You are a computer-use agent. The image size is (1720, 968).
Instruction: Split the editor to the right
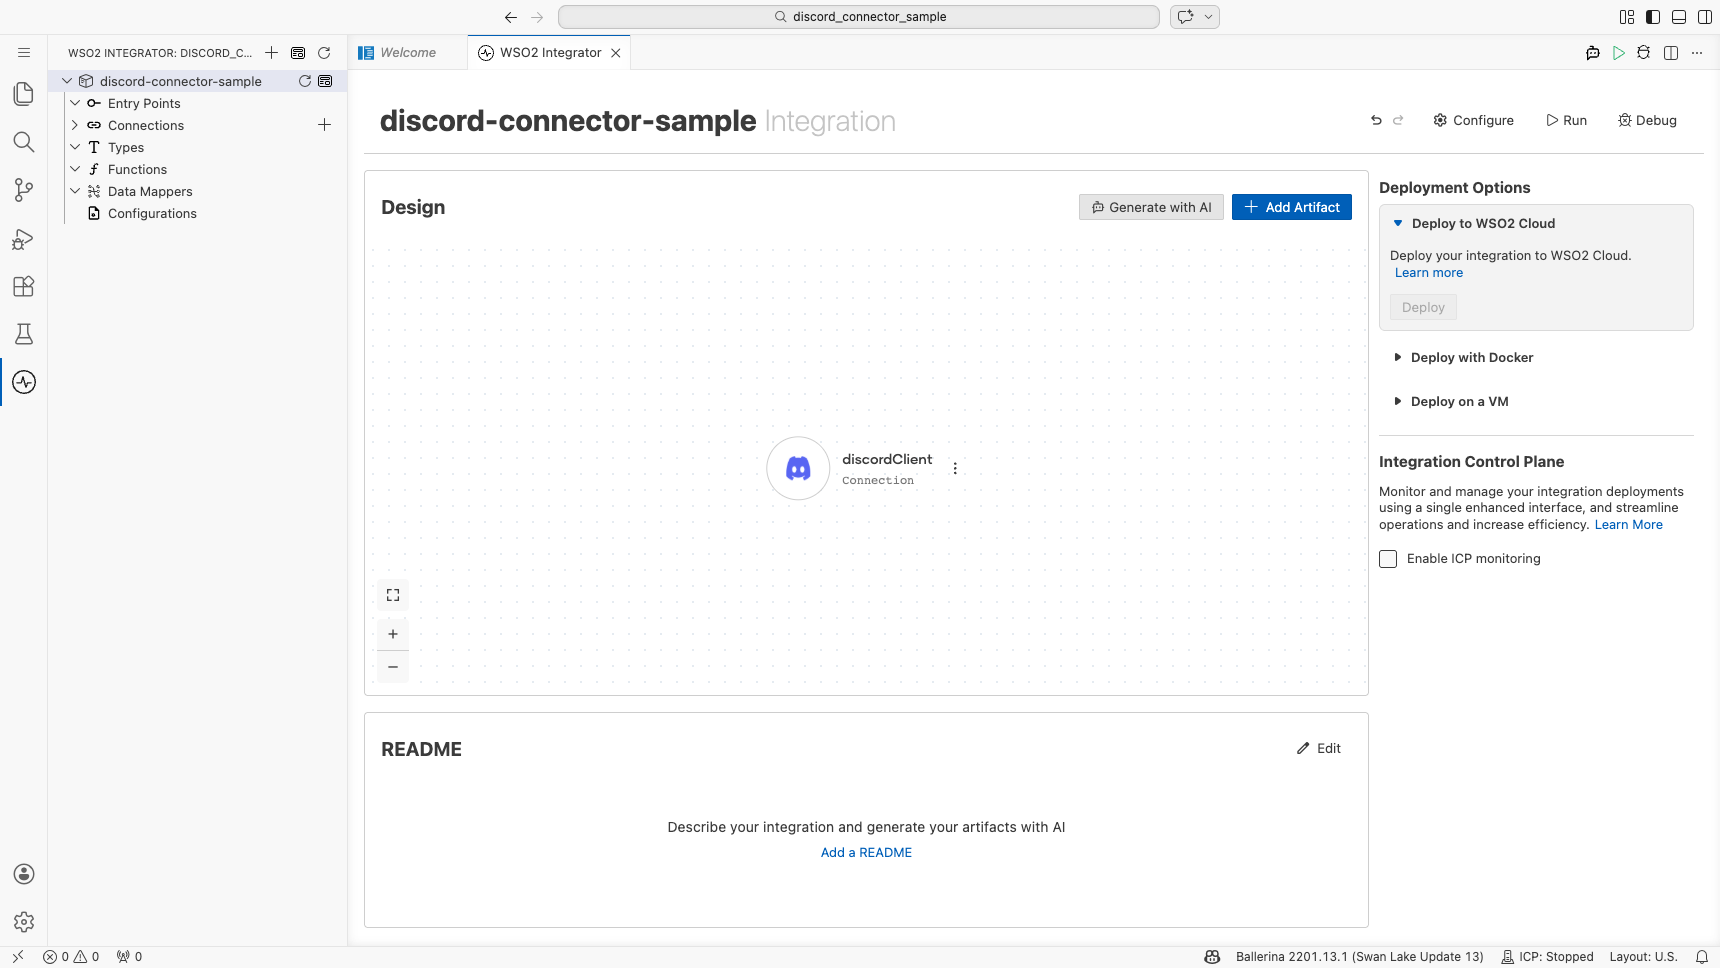[x=1671, y=53]
